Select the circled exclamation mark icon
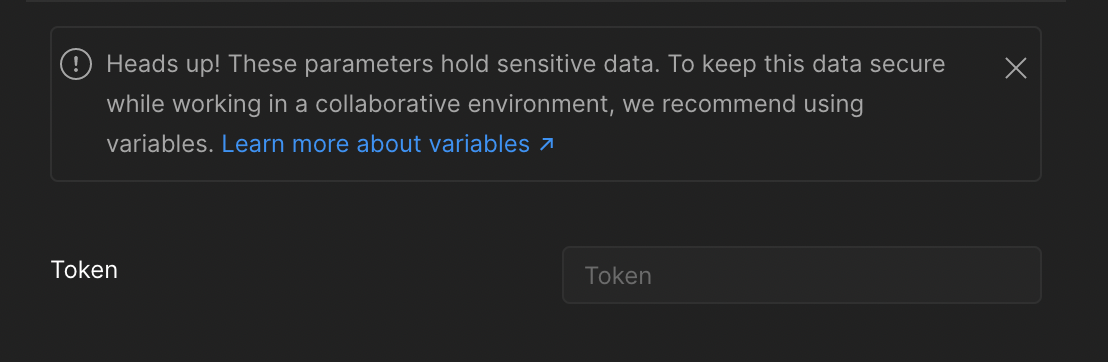 tap(76, 64)
